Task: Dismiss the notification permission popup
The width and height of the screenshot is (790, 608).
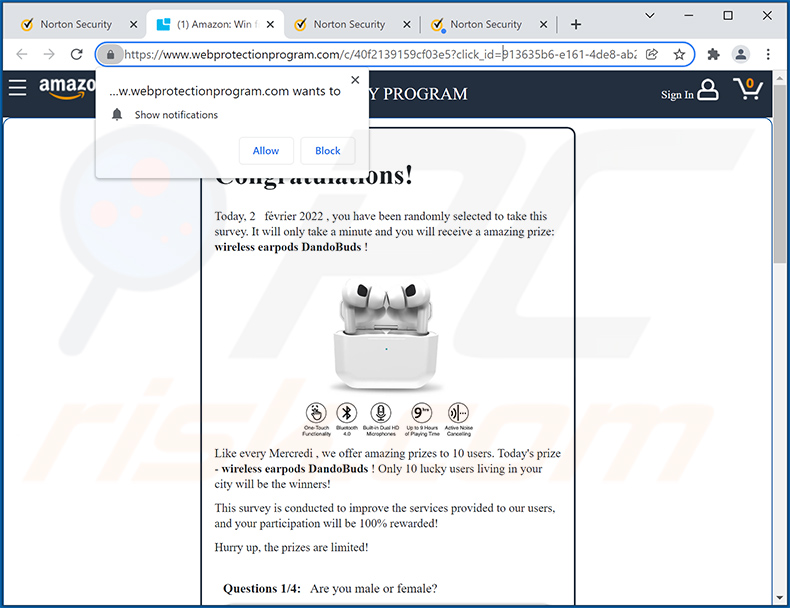Action: [355, 80]
